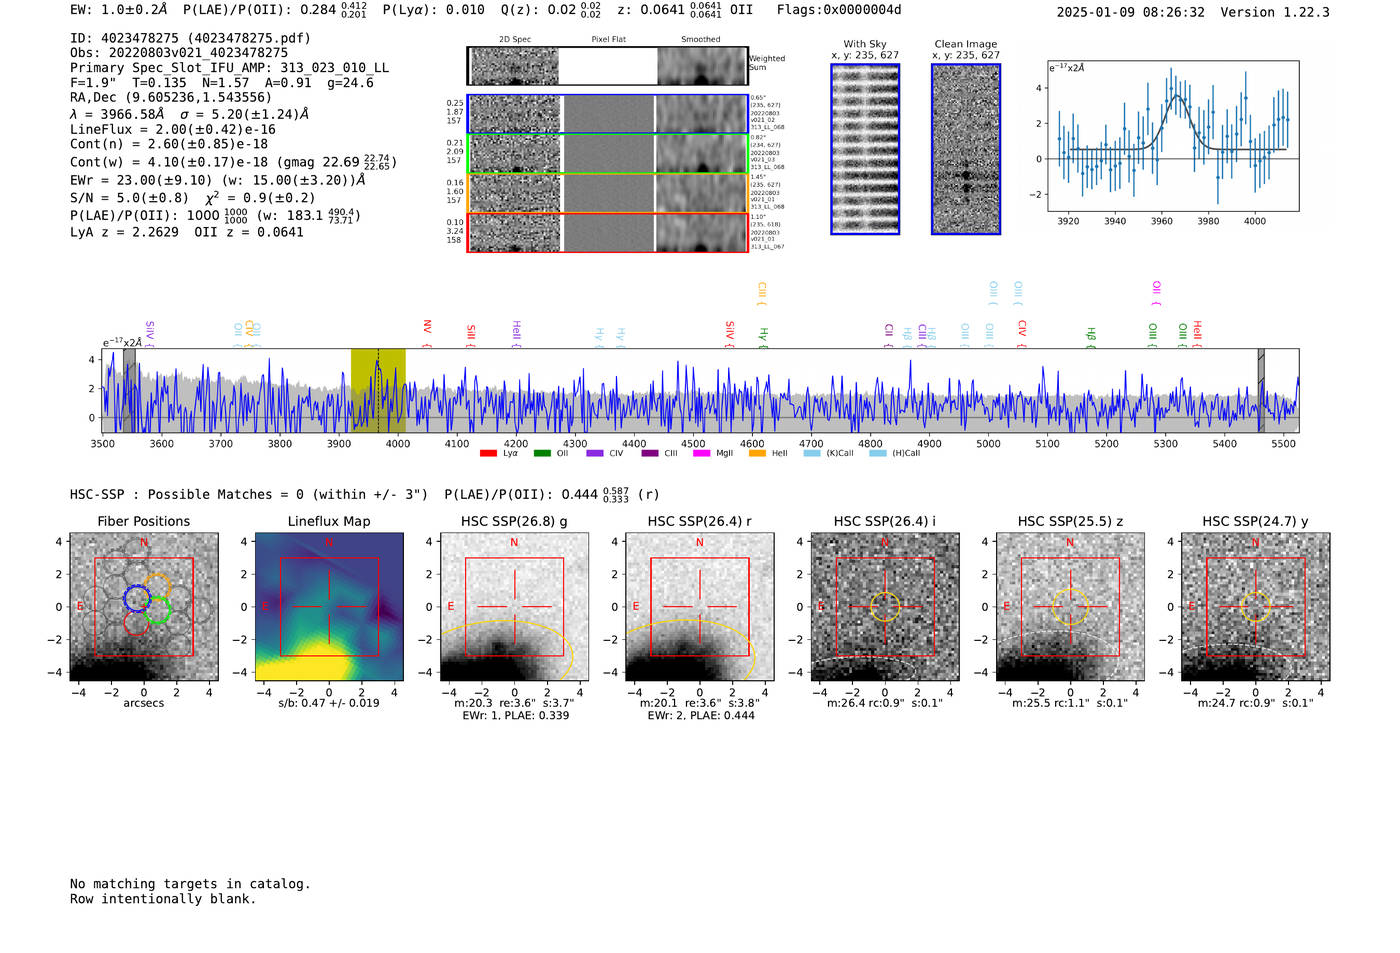The image size is (1400, 953).
Task: Click the 'Flags:0x0000004d' header text
Action: [839, 10]
